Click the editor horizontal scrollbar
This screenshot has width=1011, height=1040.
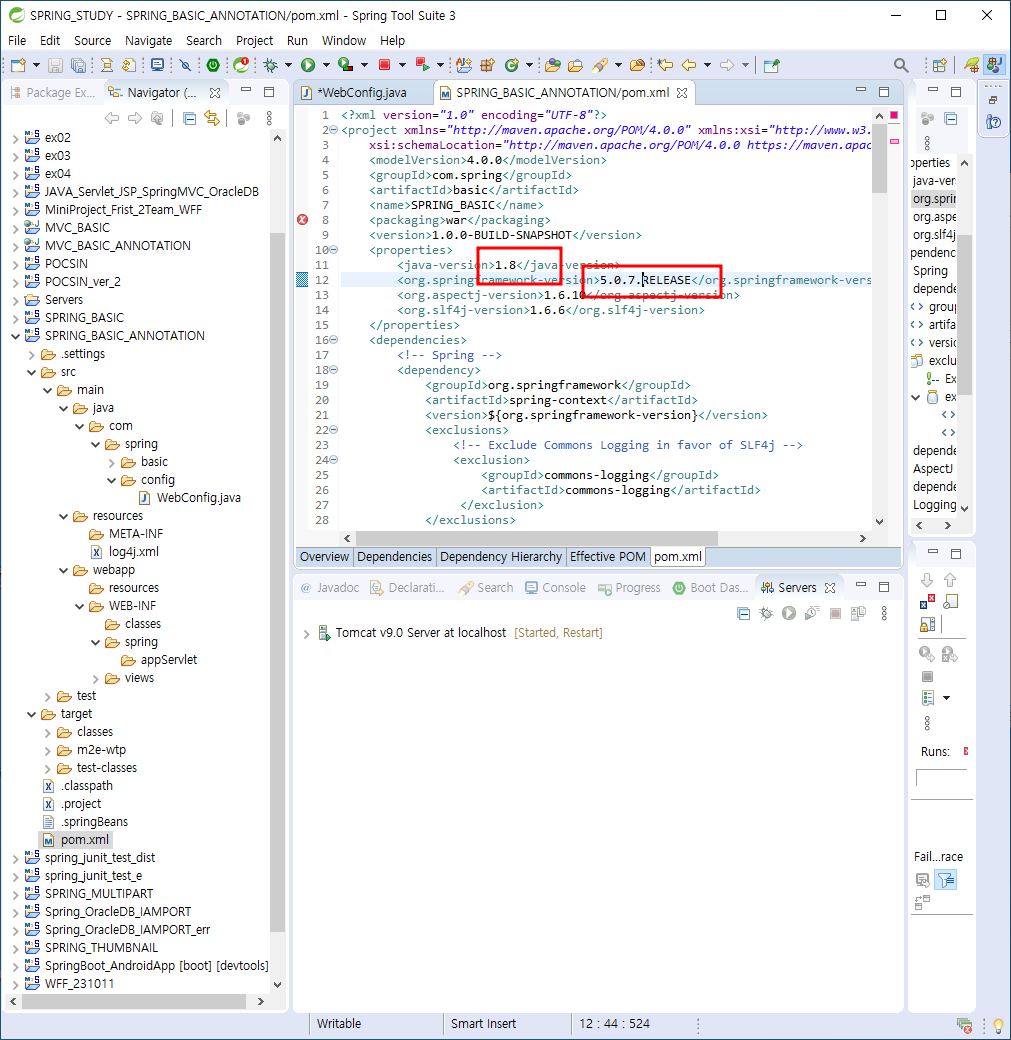click(537, 538)
